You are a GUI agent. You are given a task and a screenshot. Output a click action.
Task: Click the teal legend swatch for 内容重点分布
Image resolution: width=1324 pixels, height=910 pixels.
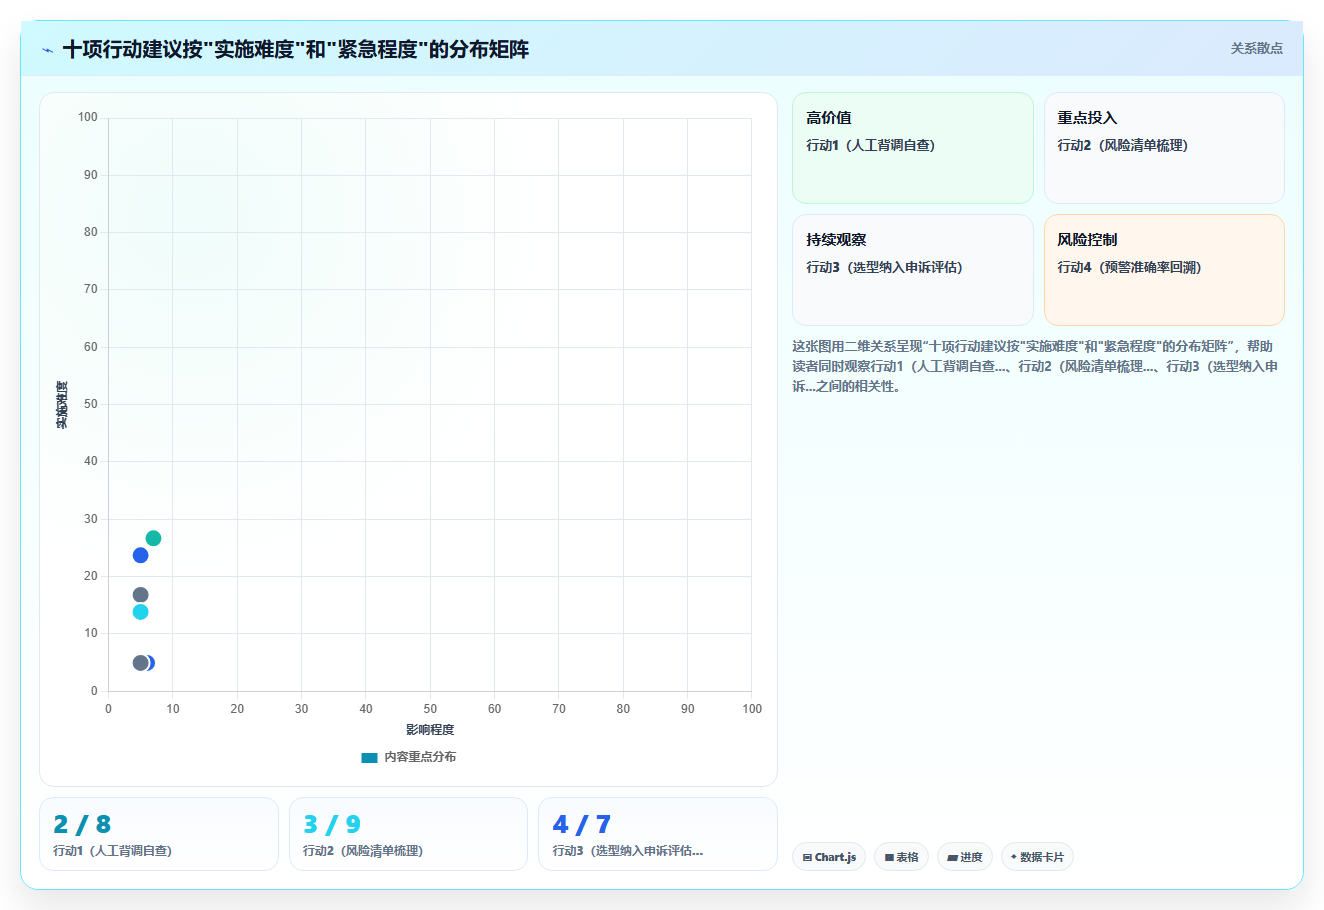click(369, 758)
